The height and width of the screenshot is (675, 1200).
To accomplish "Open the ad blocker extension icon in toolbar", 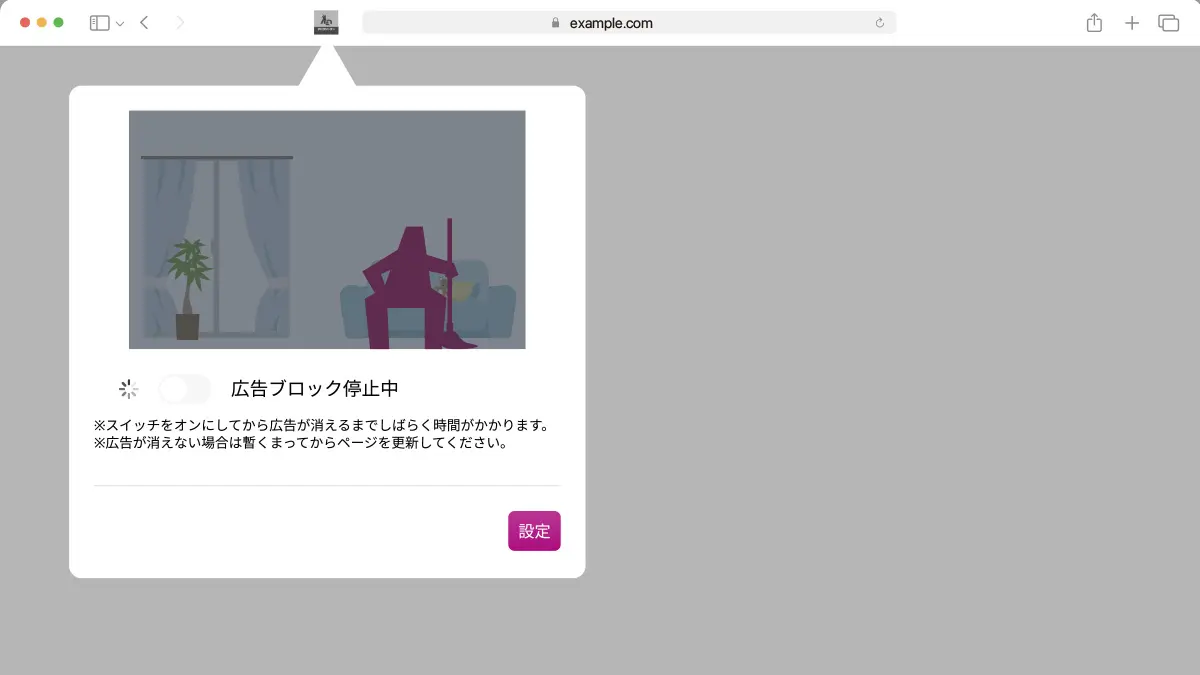I will point(328,22).
